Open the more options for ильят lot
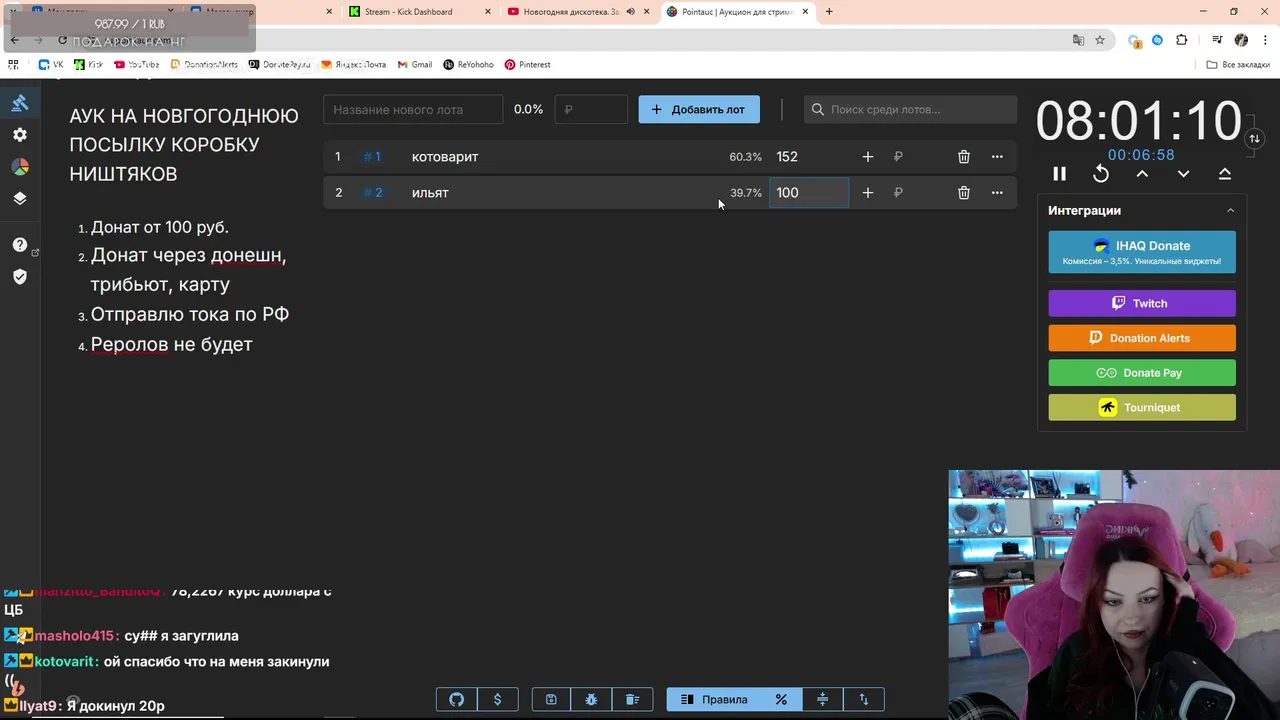Viewport: 1280px width, 720px height. pyautogui.click(x=997, y=193)
